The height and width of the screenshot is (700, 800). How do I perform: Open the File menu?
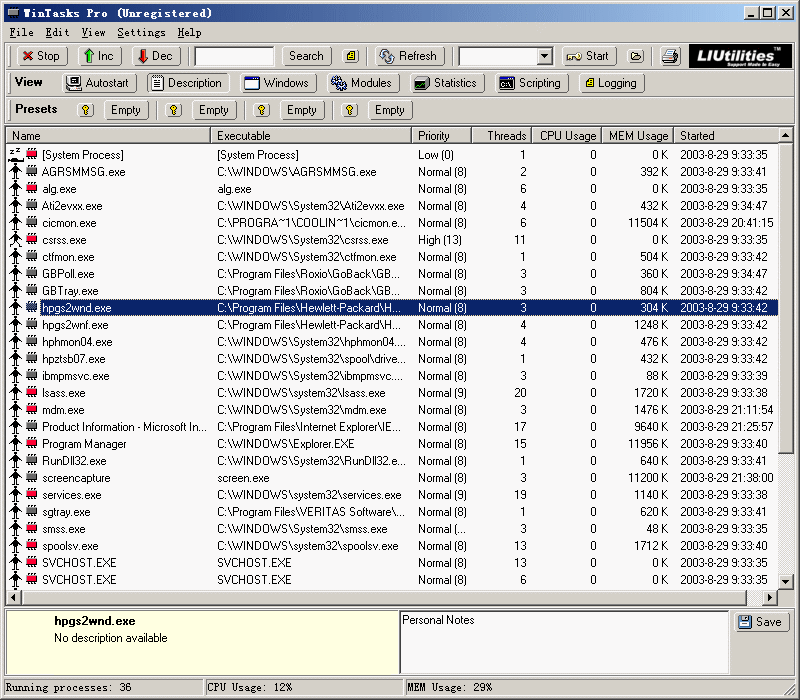click(21, 33)
